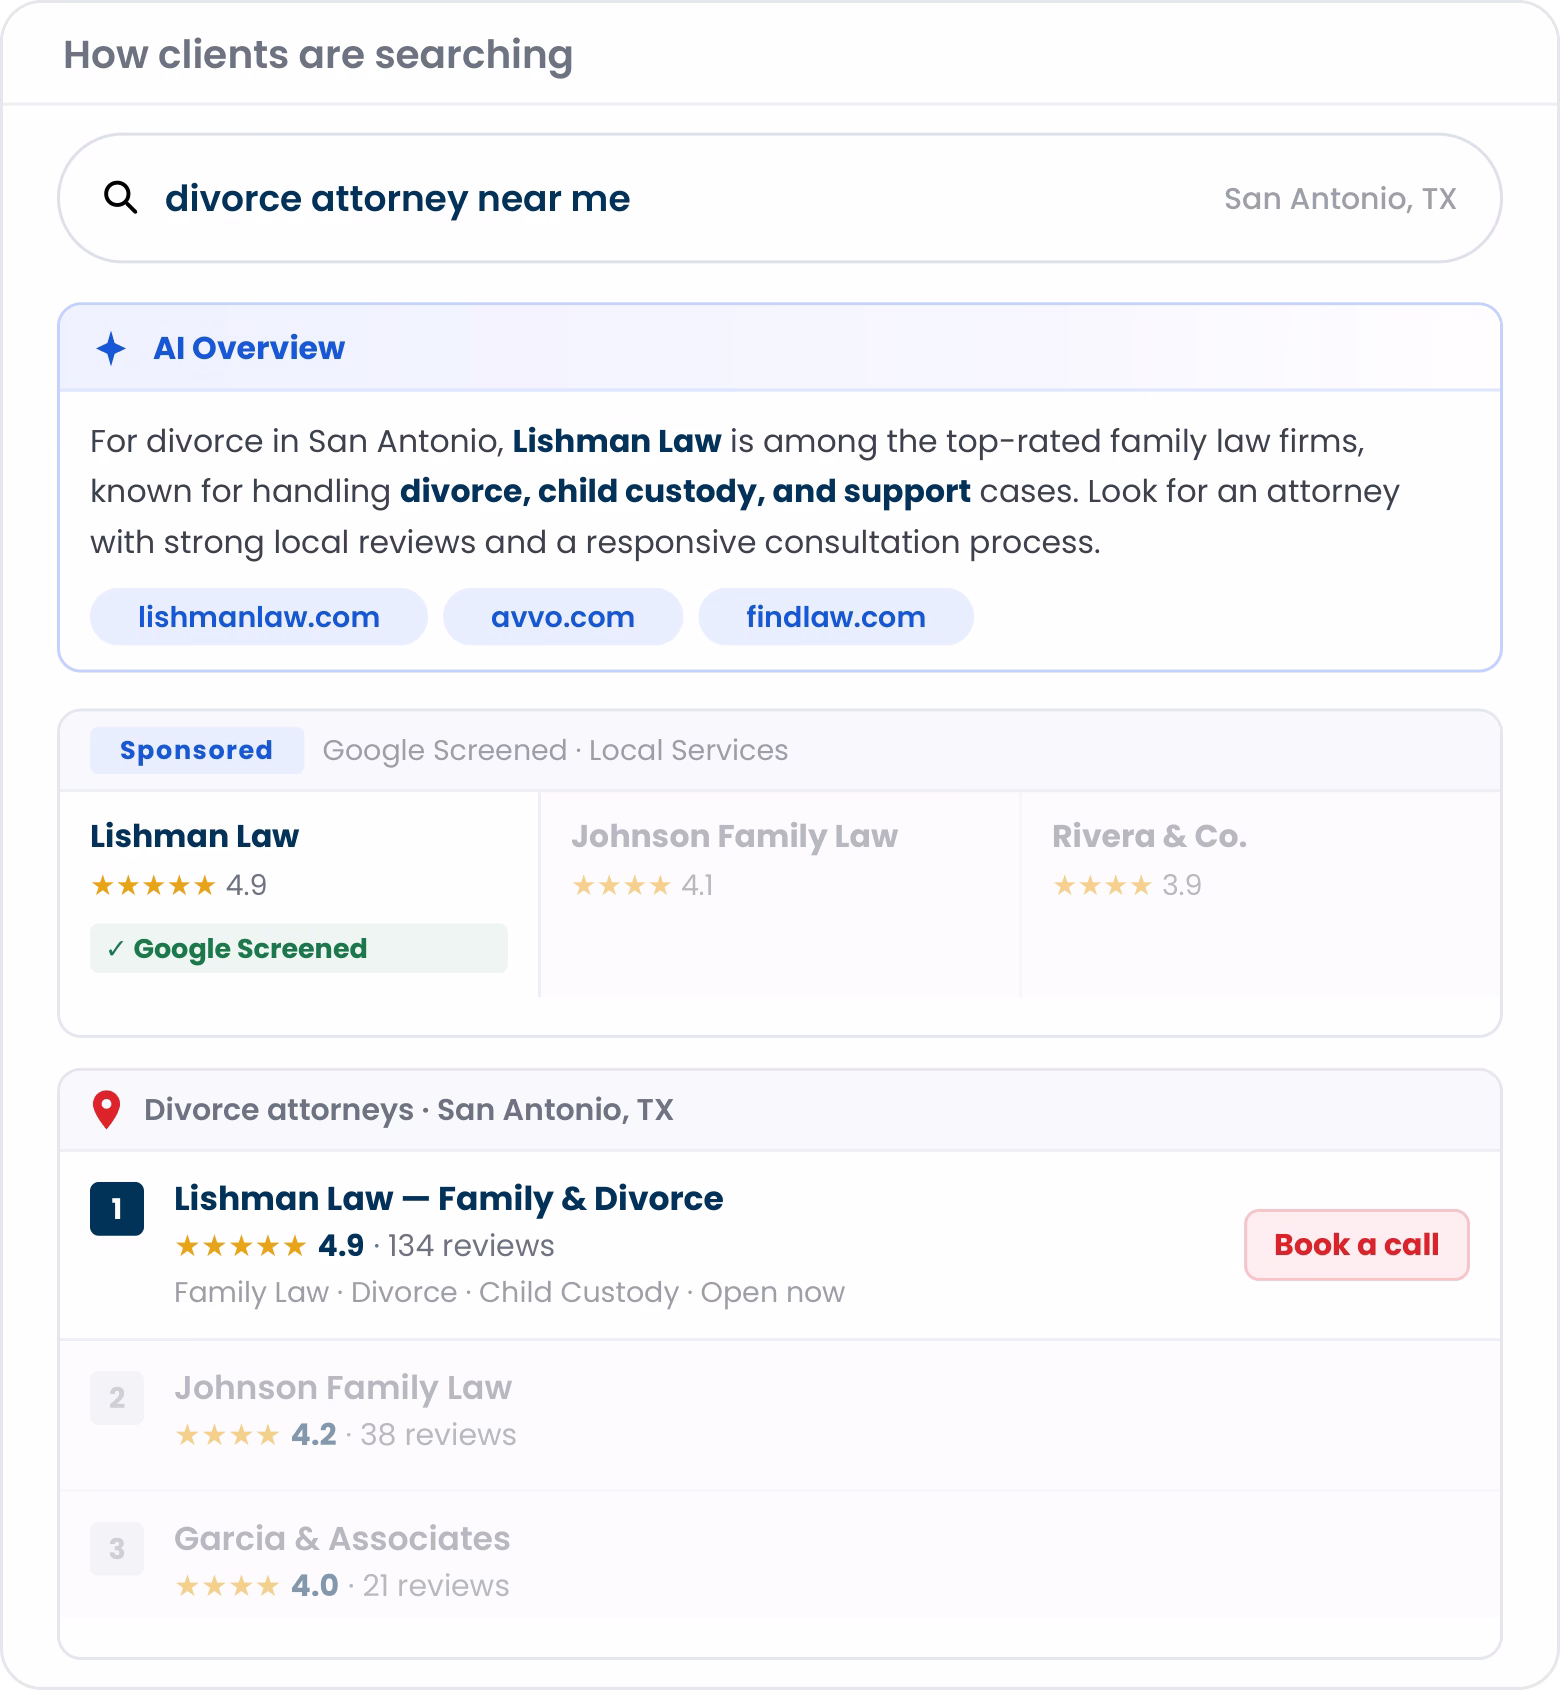1560x1690 pixels.
Task: Click the AI Overview heading
Action: click(x=249, y=348)
